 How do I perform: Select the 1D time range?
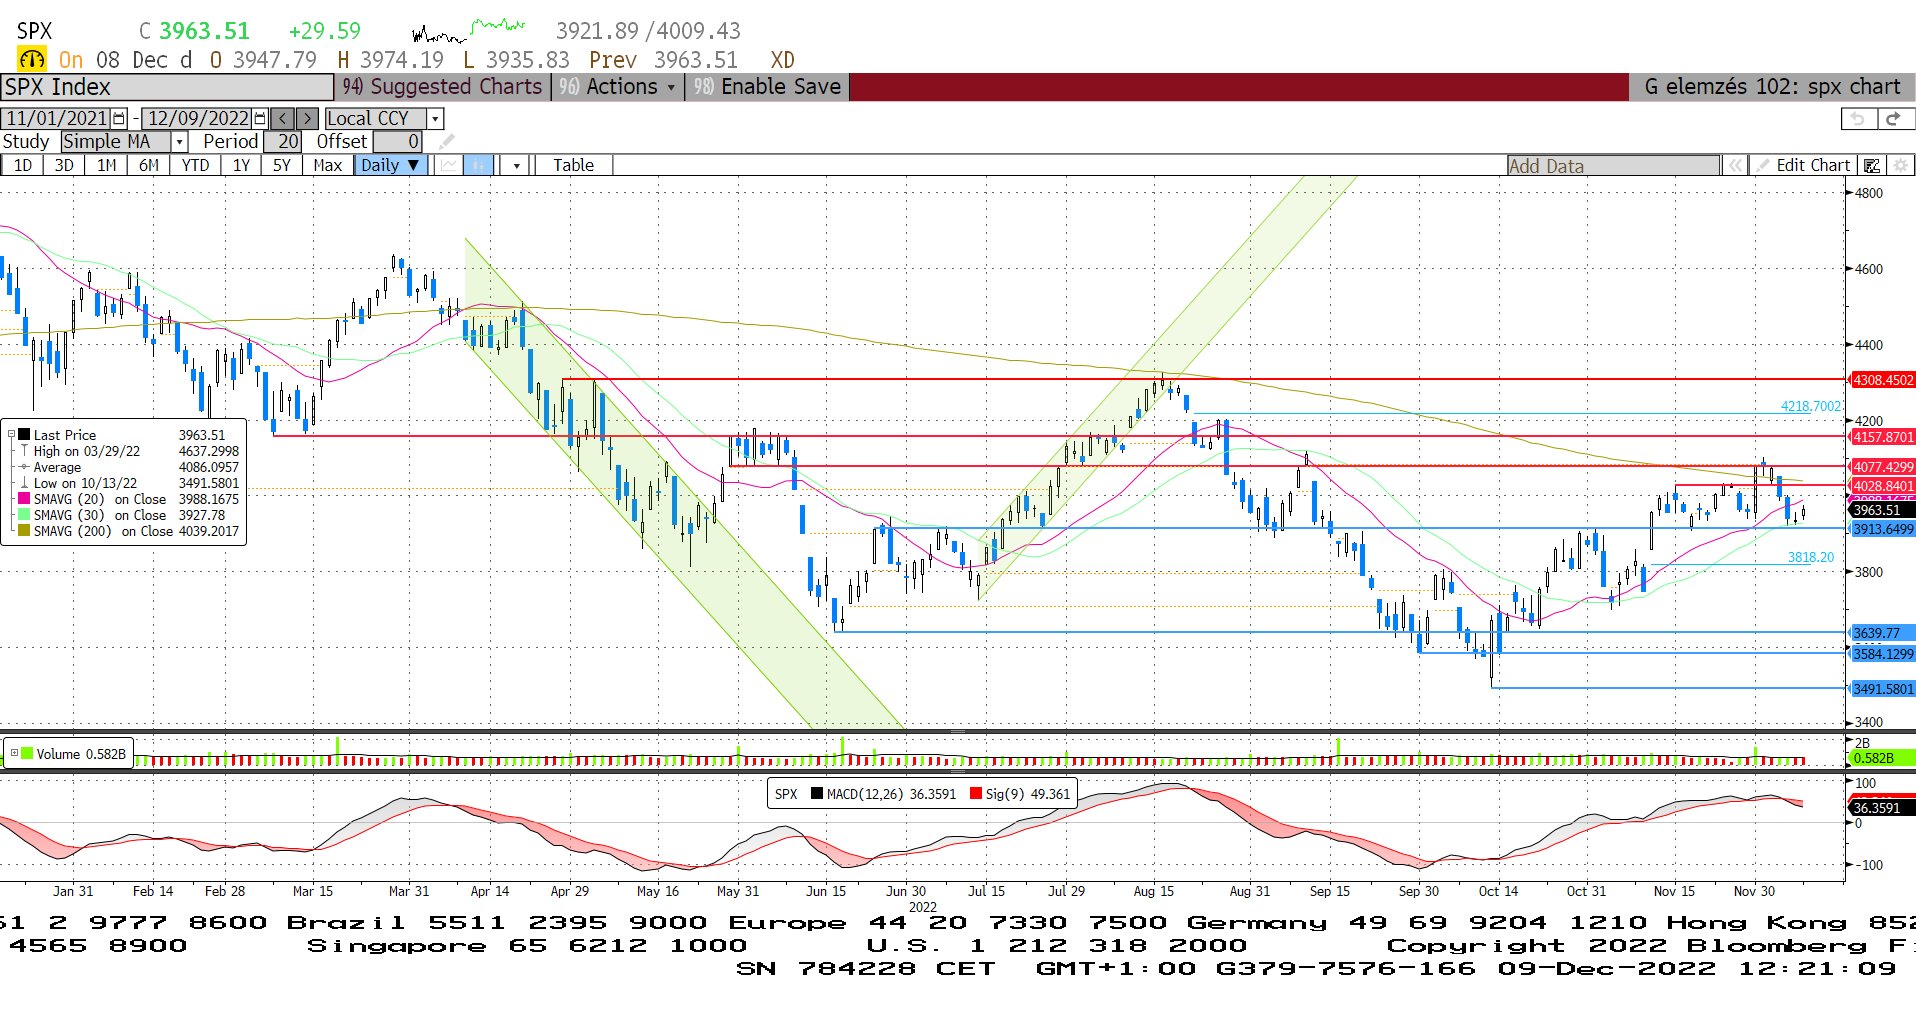(x=22, y=165)
